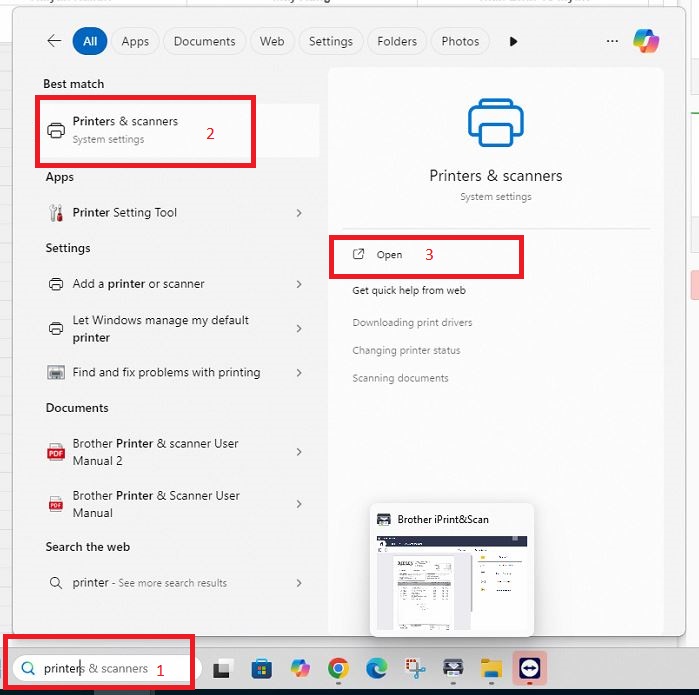Switch to the Photos filter tab
The width and height of the screenshot is (699, 695).
460,41
